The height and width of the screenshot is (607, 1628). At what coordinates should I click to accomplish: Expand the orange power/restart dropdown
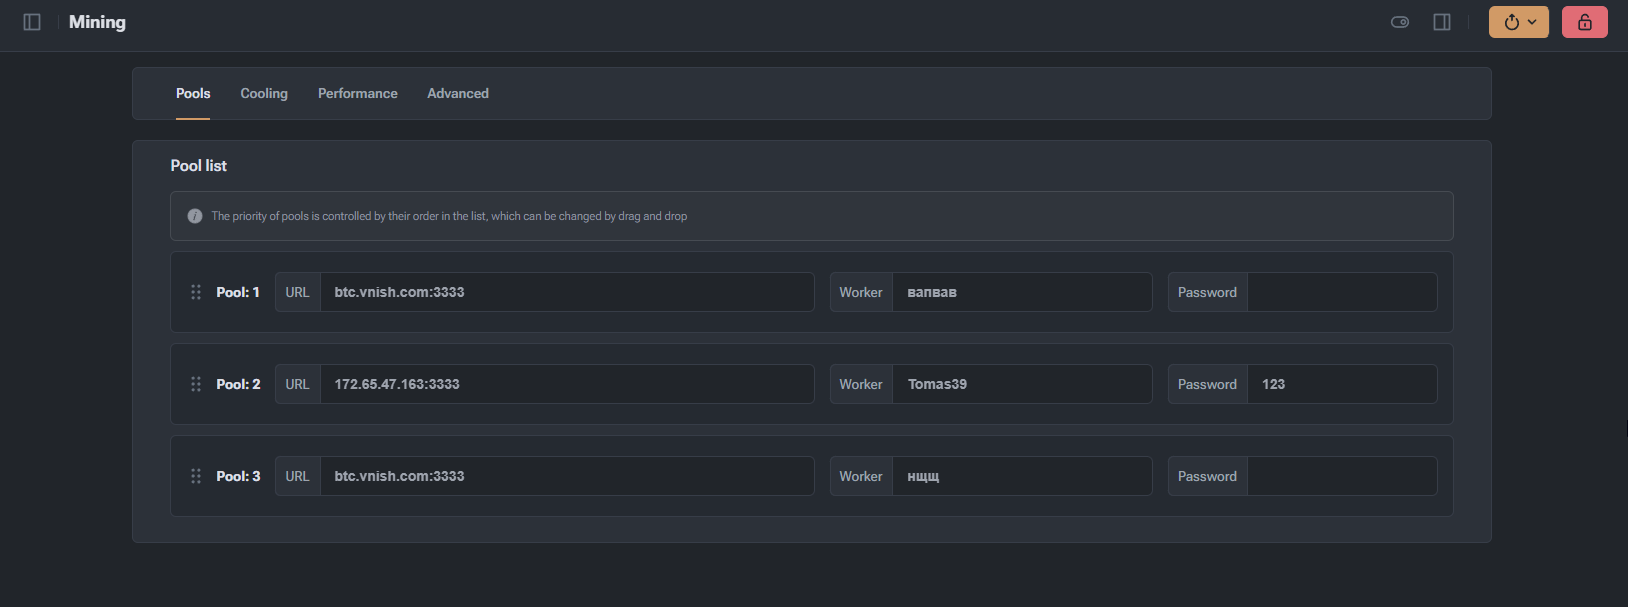pos(1518,22)
